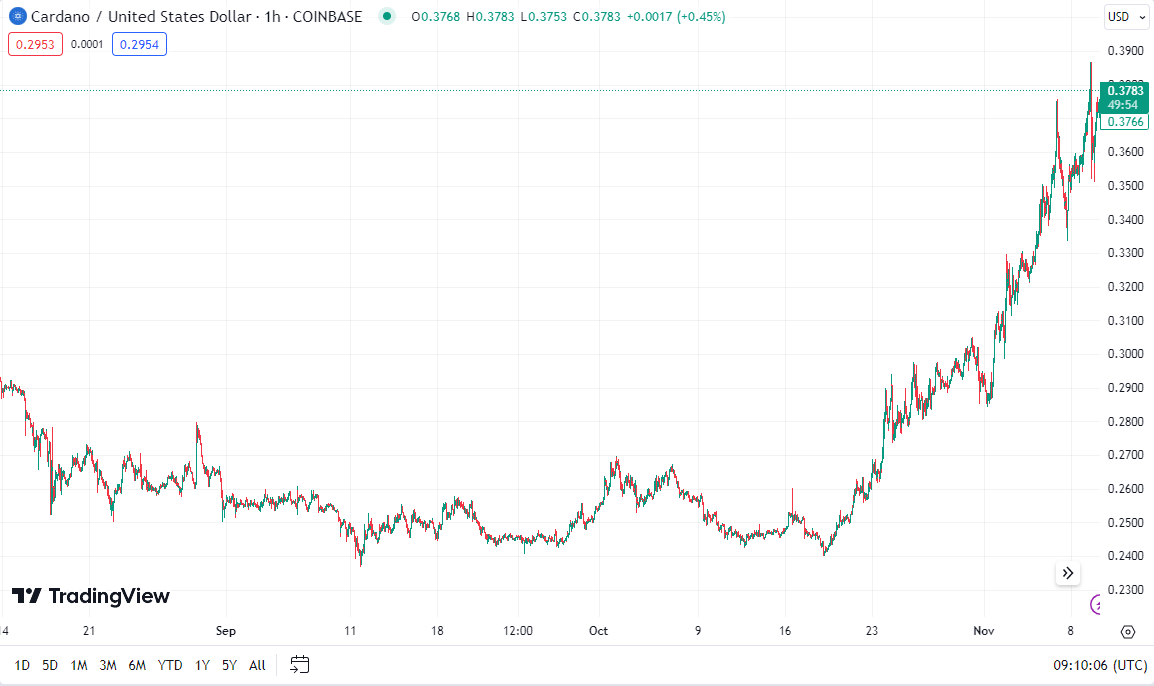Click the scroll to latest bar arrows
Screen dimensions: 1154x686
click(x=1068, y=573)
